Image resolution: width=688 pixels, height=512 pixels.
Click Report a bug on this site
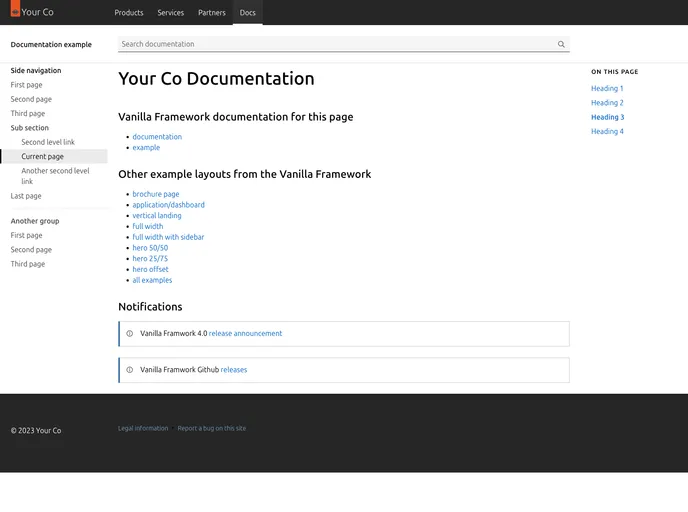point(211,428)
